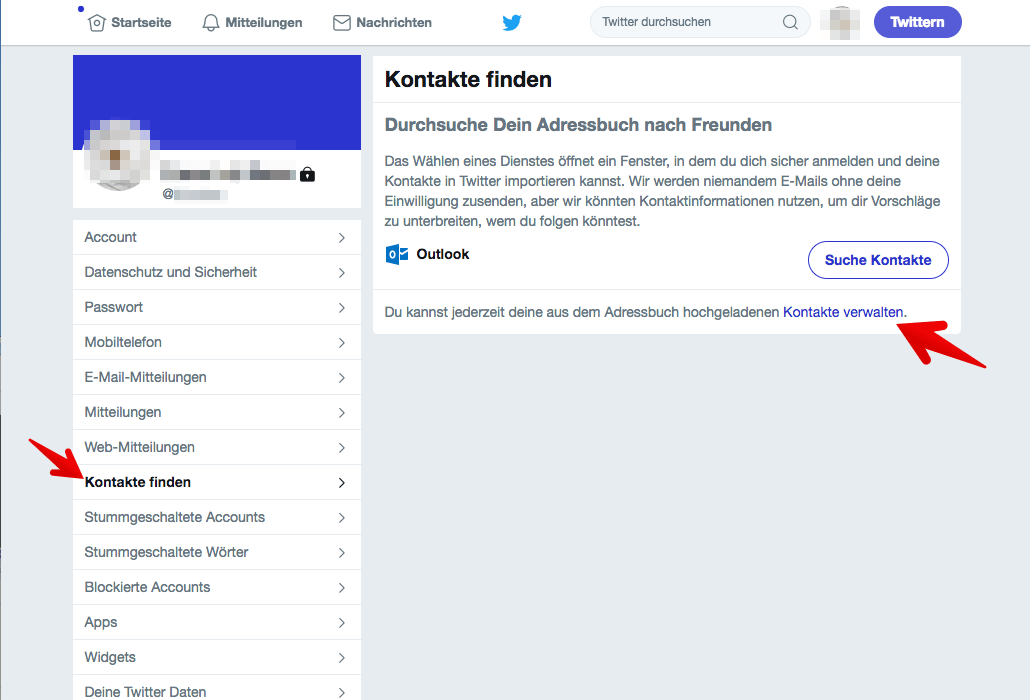Click the Suche Kontakte button
The height and width of the screenshot is (700, 1030).
(x=878, y=260)
